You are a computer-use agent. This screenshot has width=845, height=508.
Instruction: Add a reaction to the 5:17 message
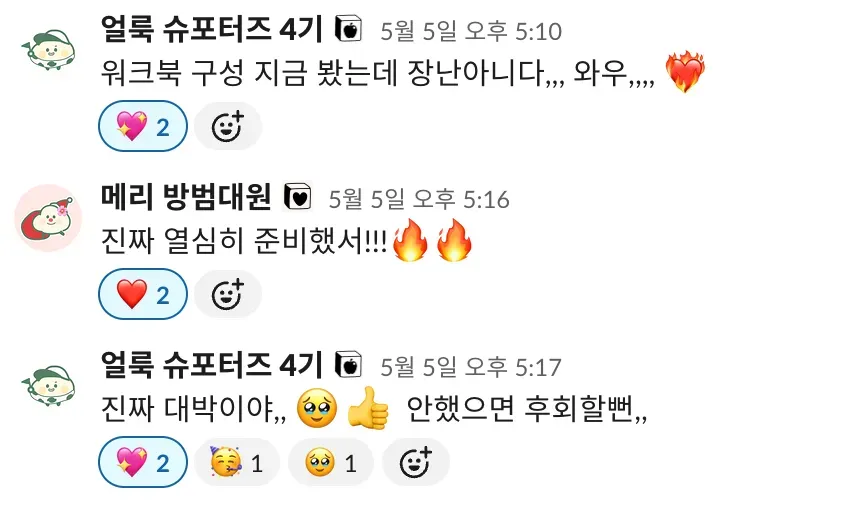tap(415, 462)
